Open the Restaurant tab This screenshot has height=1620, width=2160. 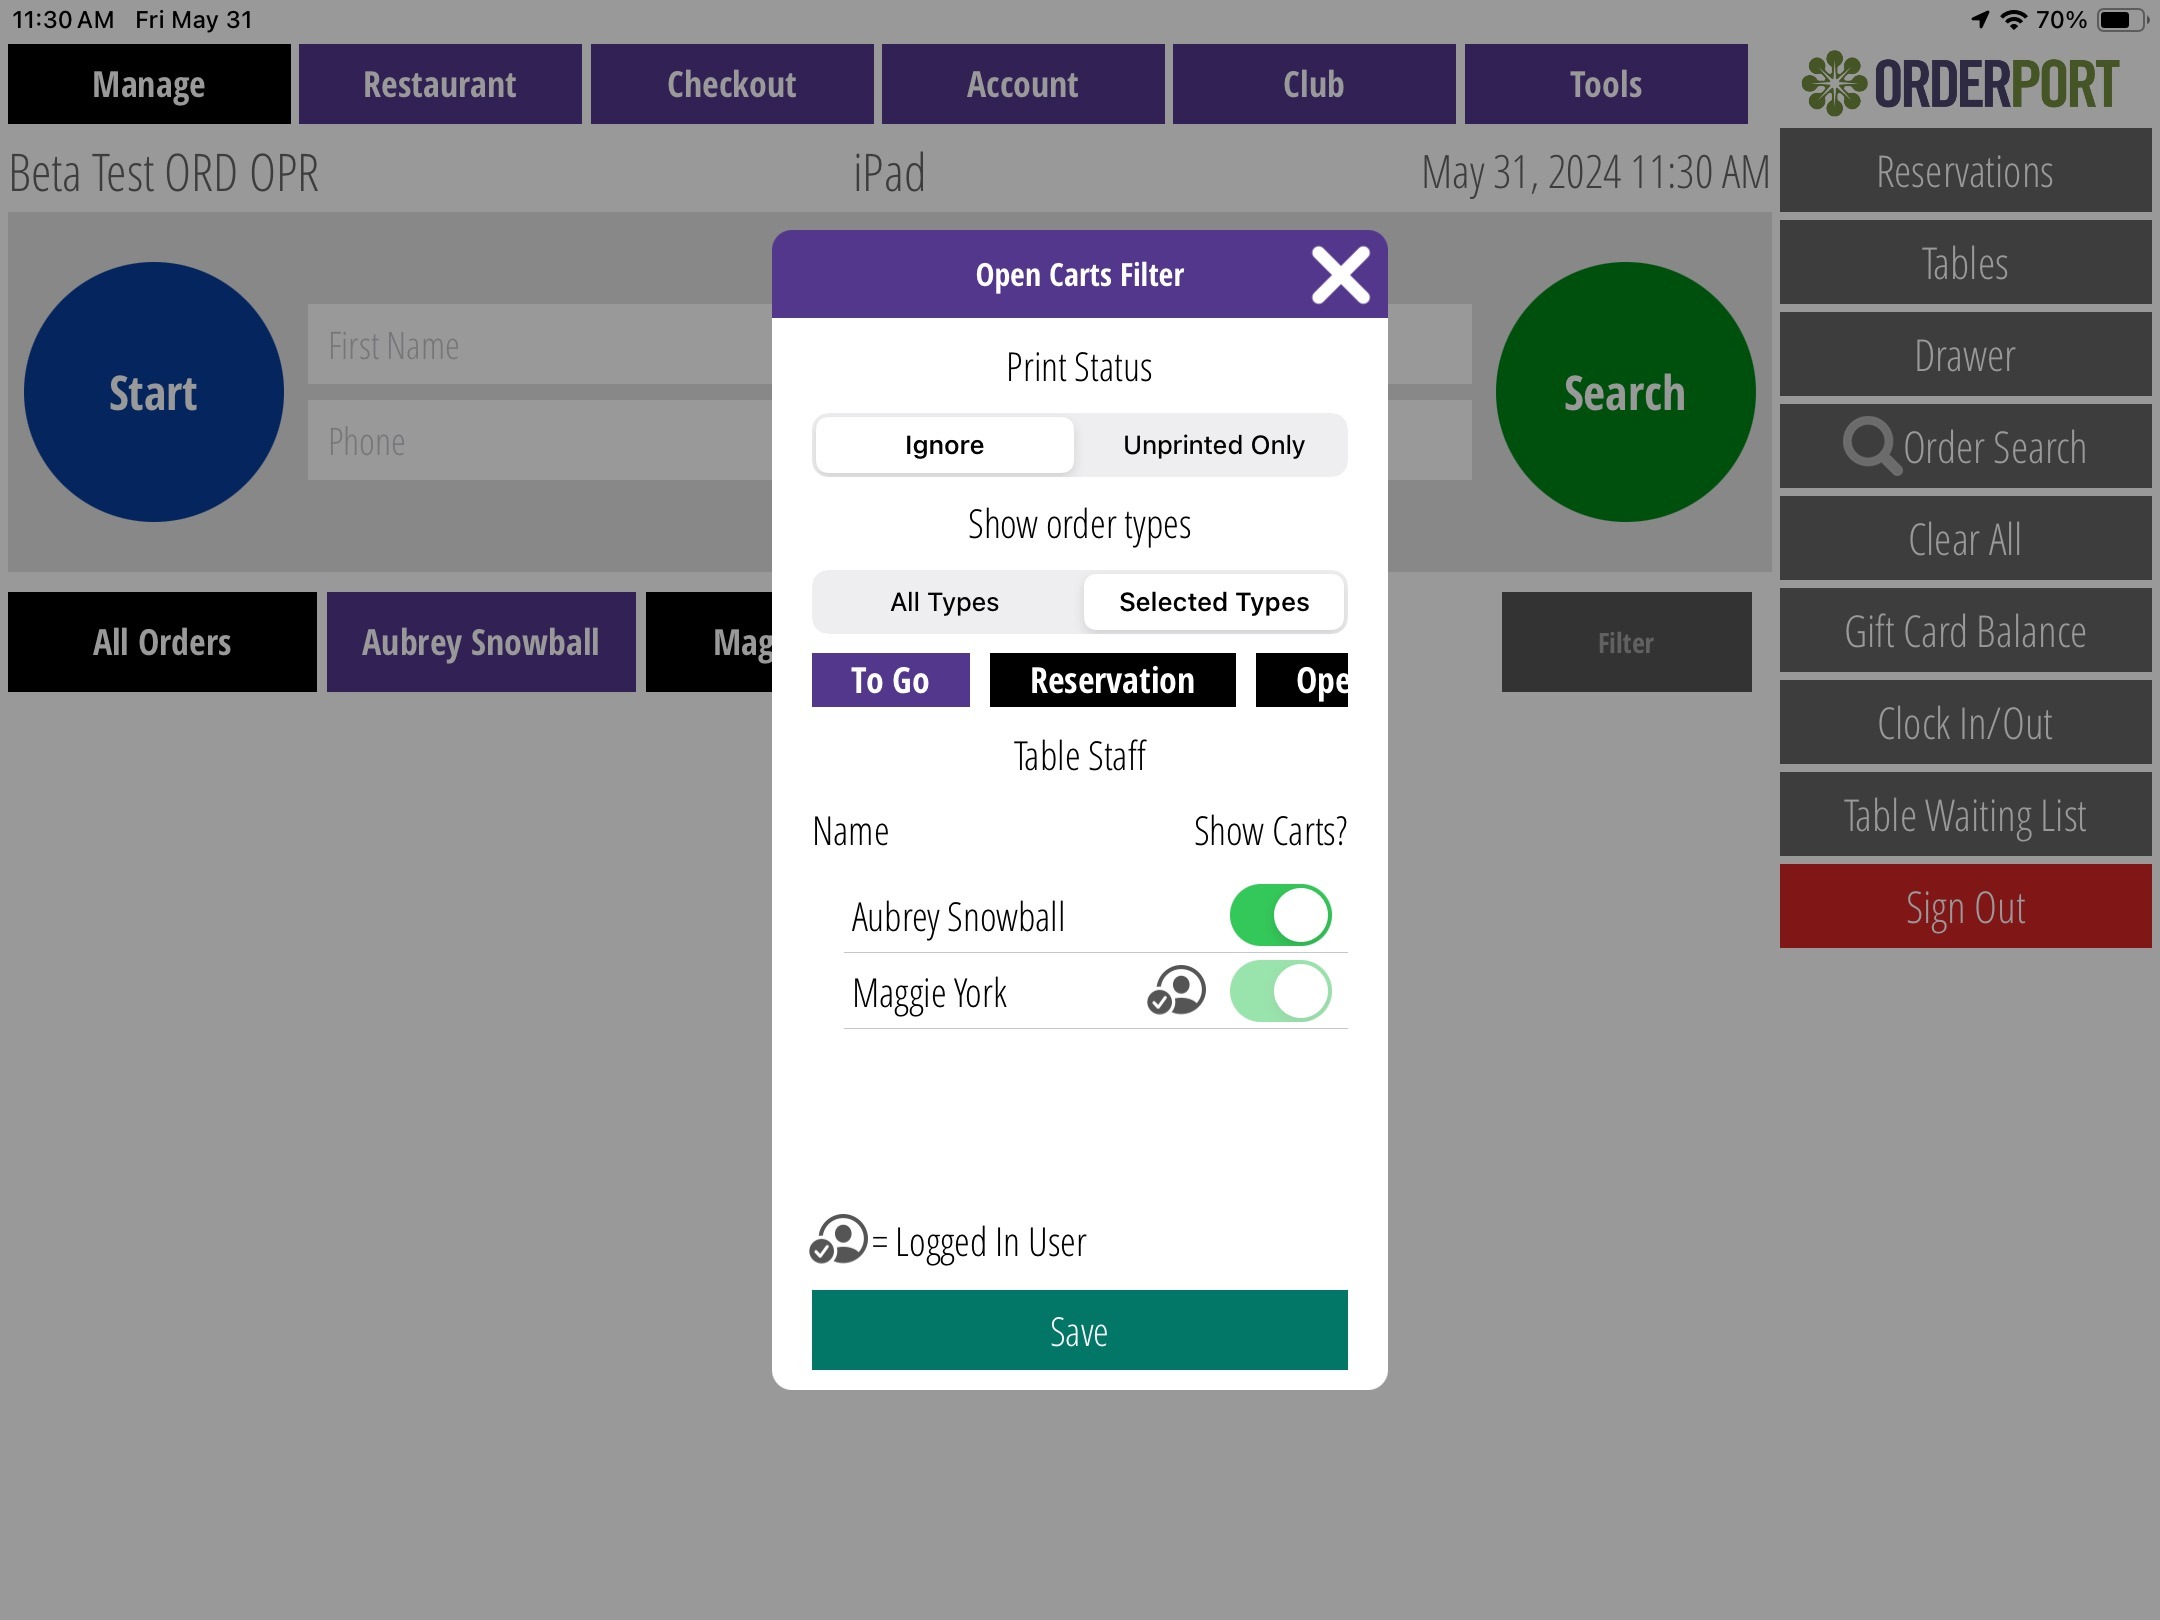tap(440, 84)
